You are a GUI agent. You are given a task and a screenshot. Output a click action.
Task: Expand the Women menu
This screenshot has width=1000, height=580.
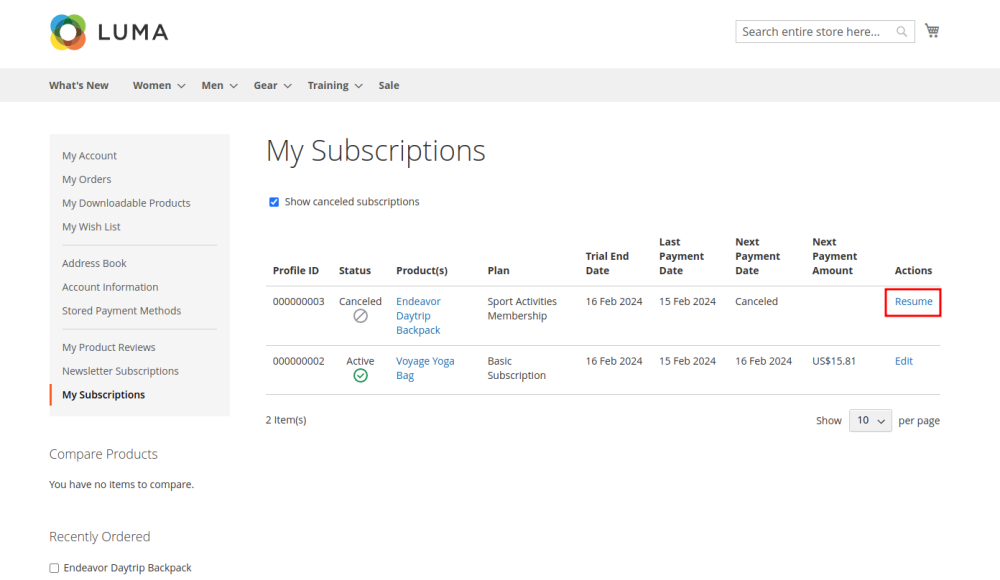click(159, 86)
